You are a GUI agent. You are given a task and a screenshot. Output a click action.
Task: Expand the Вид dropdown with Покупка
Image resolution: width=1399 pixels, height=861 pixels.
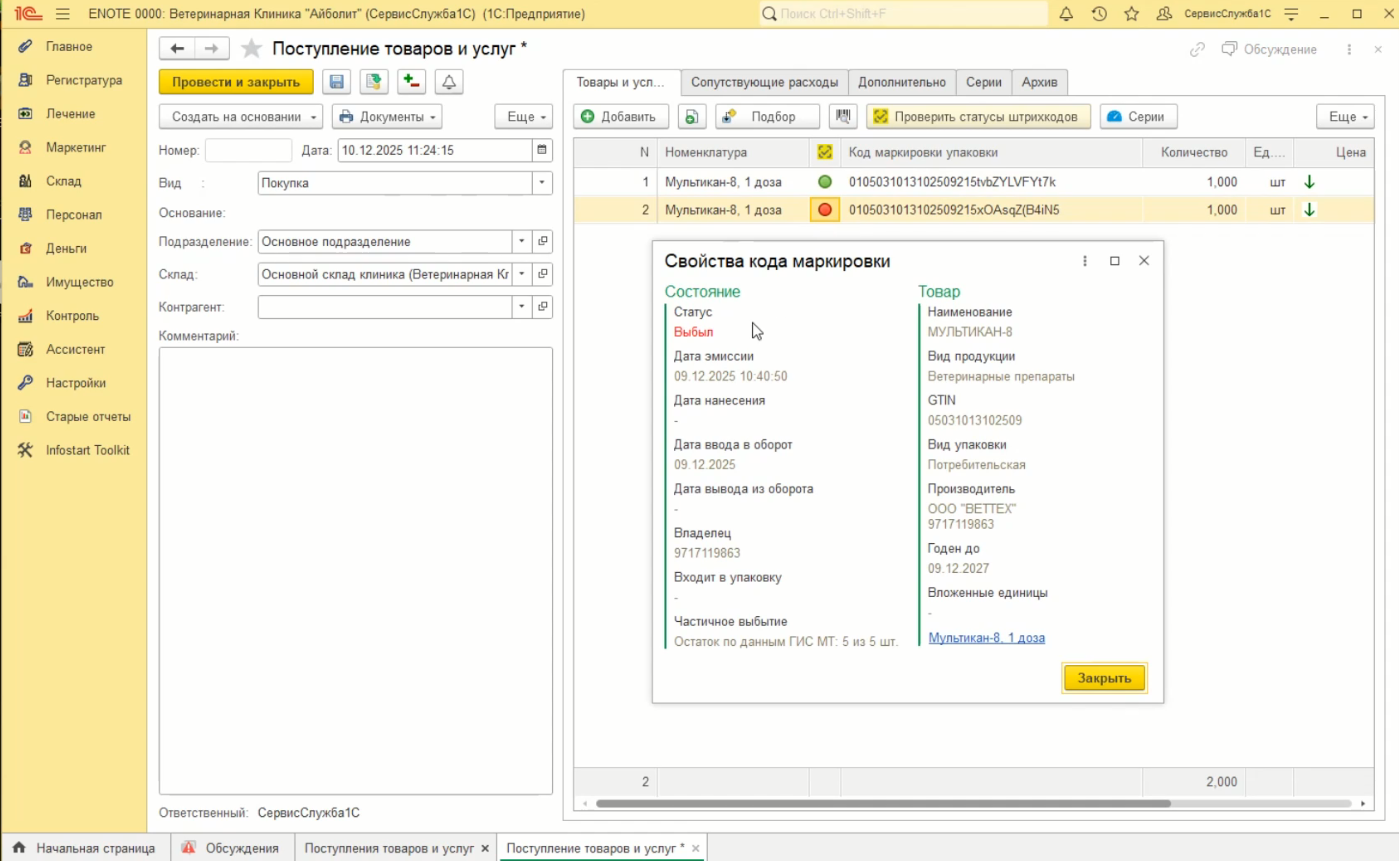(543, 183)
